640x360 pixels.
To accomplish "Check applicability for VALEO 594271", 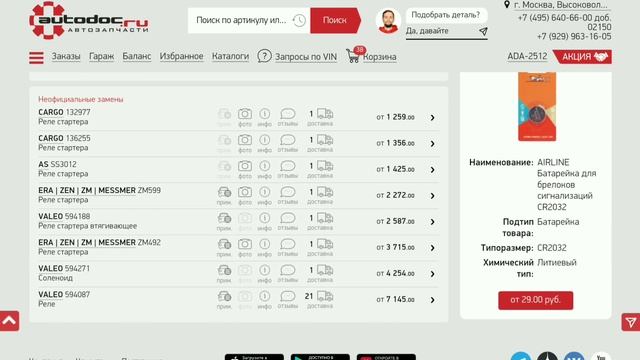I will pos(224,274).
